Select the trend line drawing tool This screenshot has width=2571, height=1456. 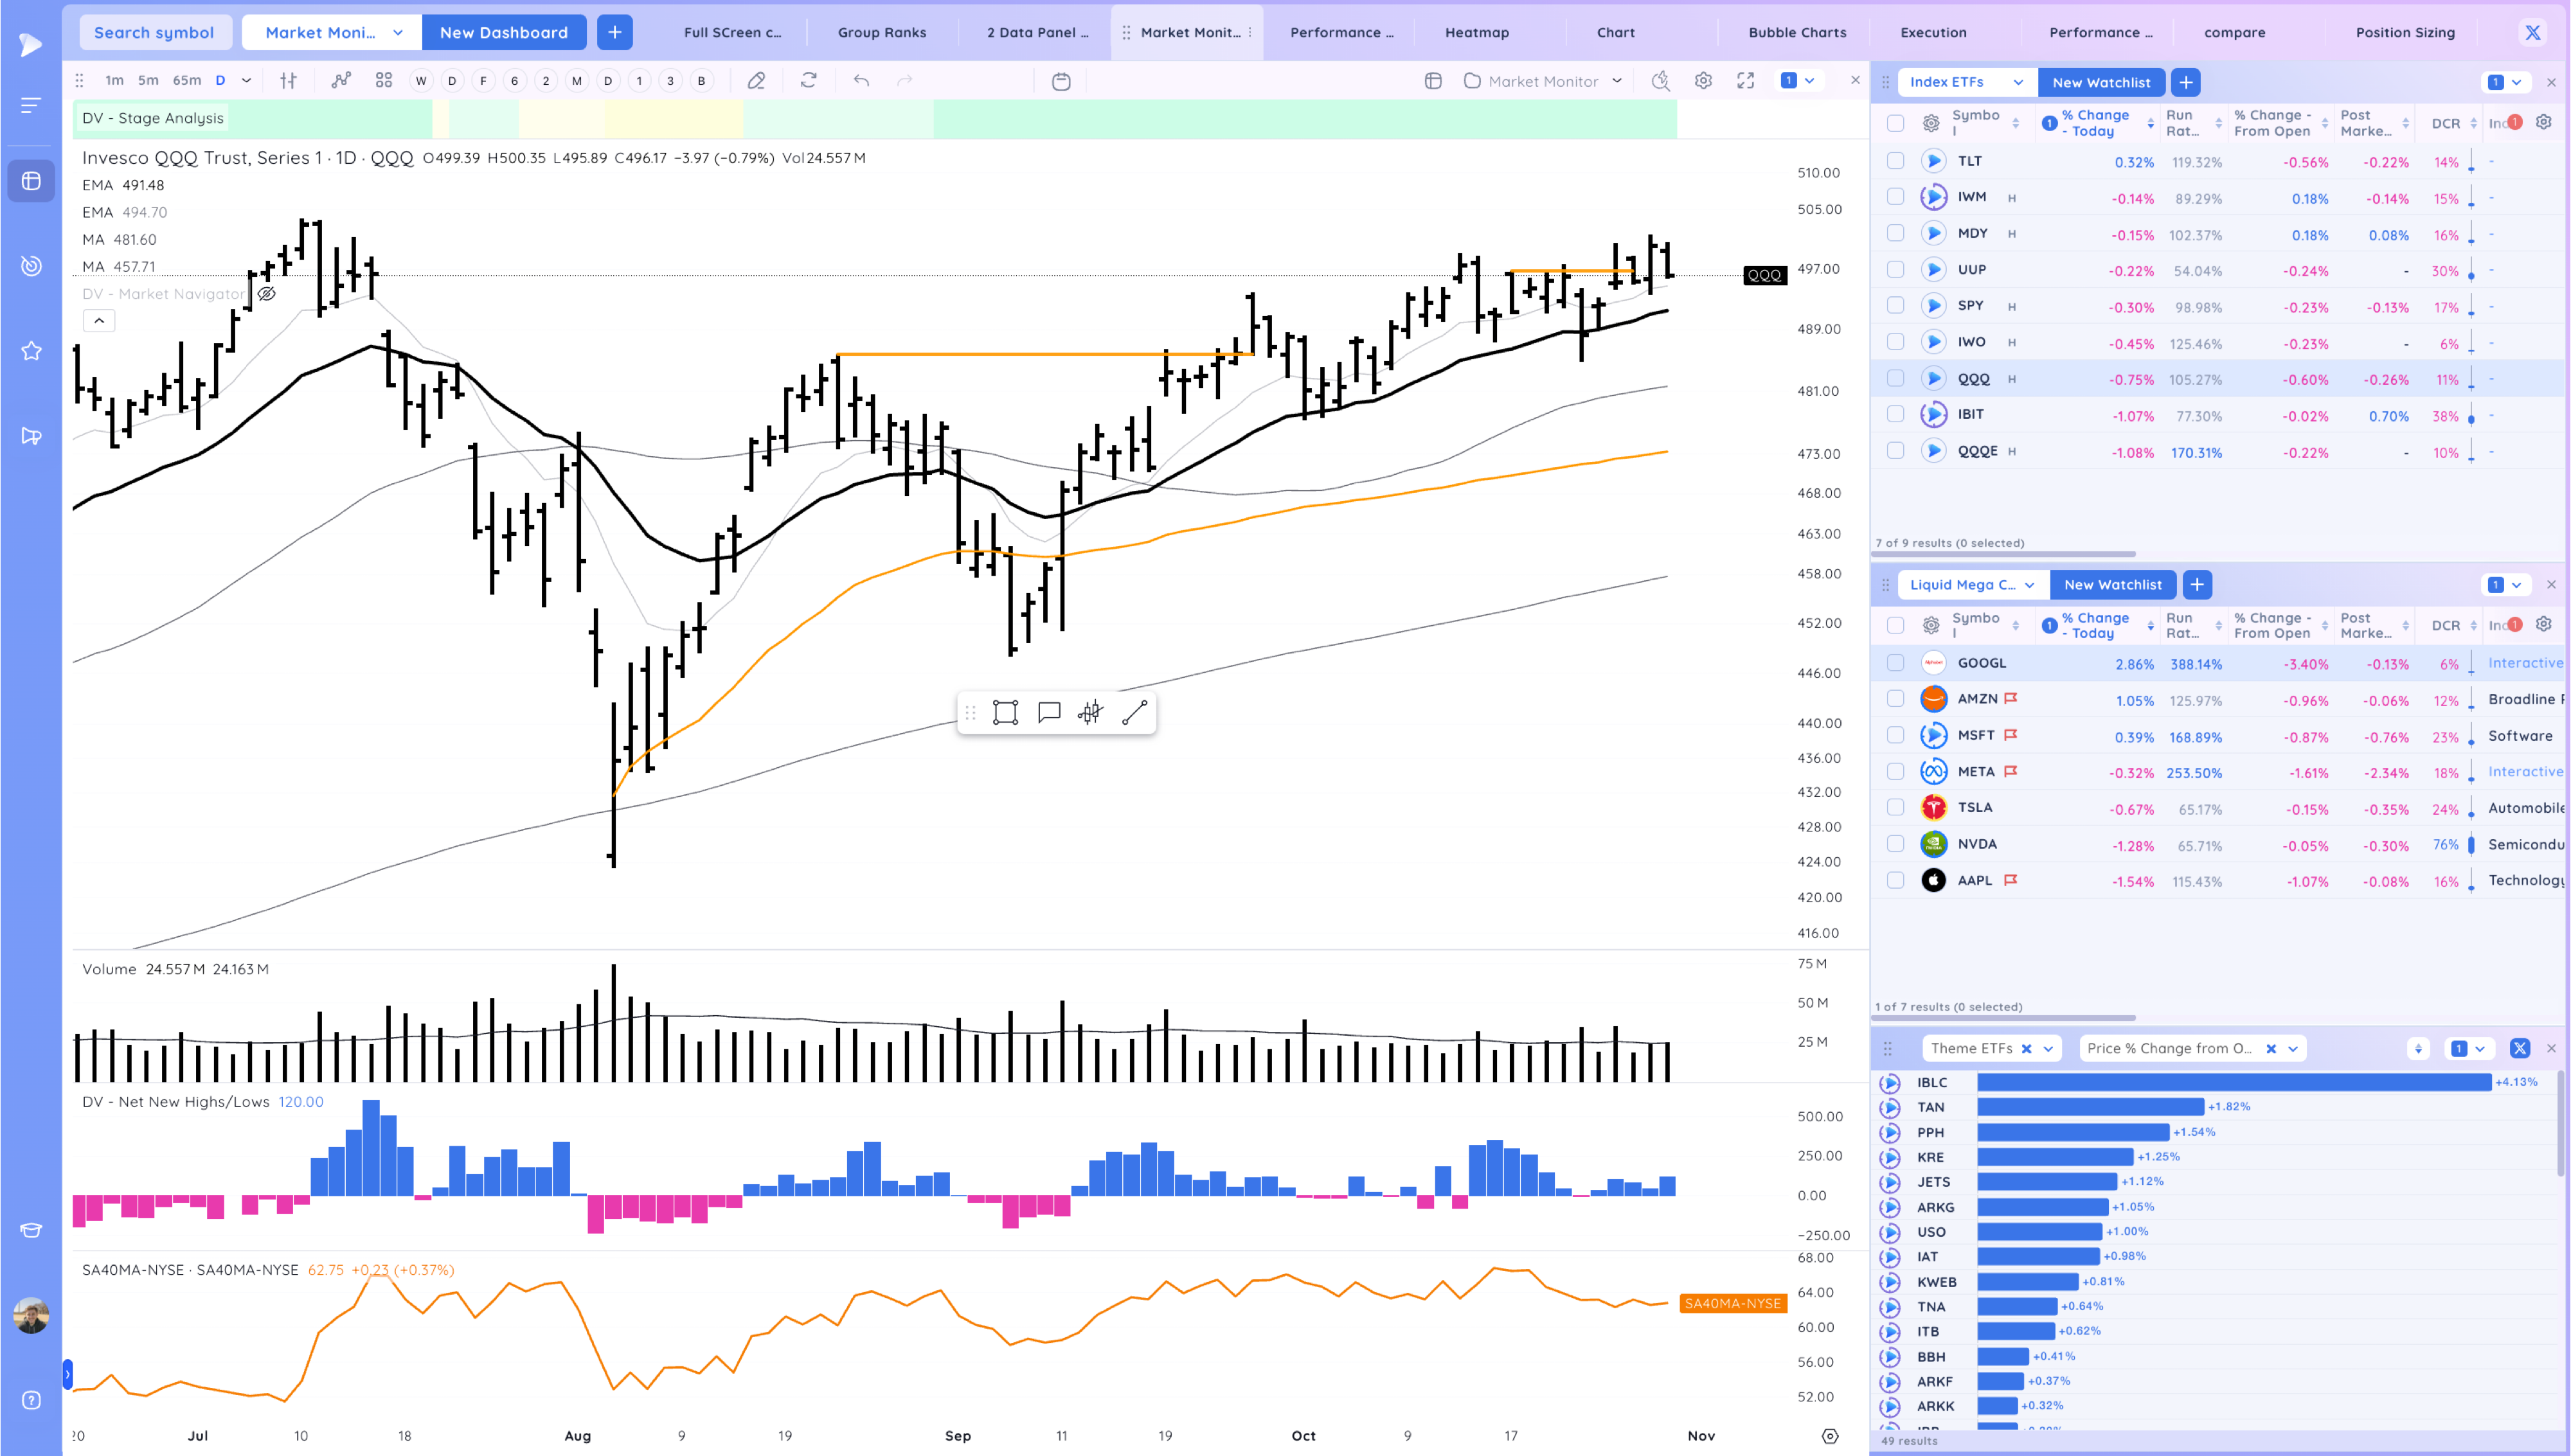(1134, 713)
